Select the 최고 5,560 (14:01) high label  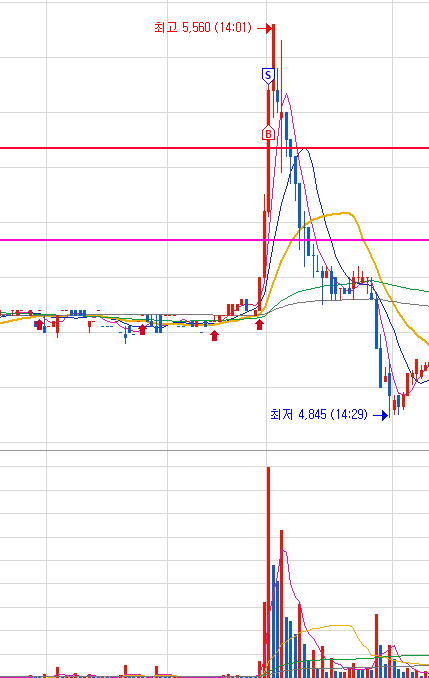pyautogui.click(x=202, y=28)
